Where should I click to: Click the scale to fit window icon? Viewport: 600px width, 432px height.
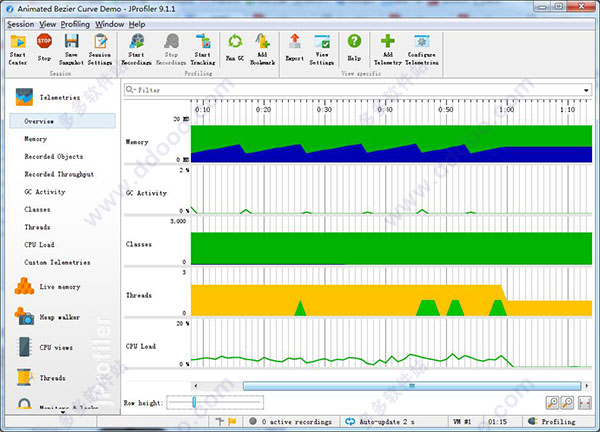(x=585, y=403)
